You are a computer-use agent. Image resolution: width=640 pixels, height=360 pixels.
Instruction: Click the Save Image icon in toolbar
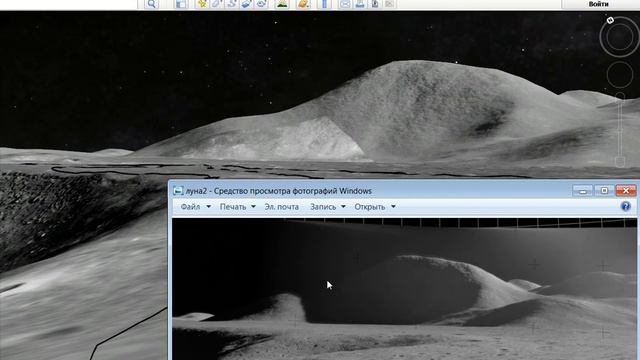click(375, 4)
